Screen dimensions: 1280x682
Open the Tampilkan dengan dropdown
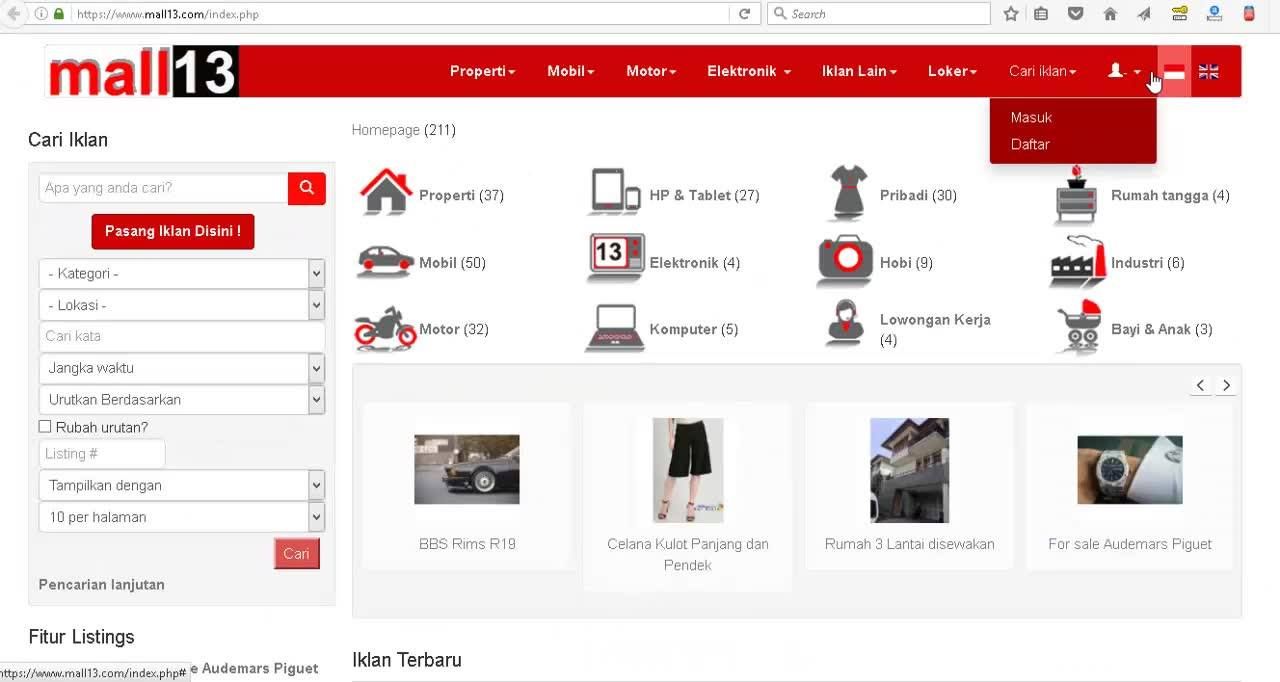coord(182,486)
